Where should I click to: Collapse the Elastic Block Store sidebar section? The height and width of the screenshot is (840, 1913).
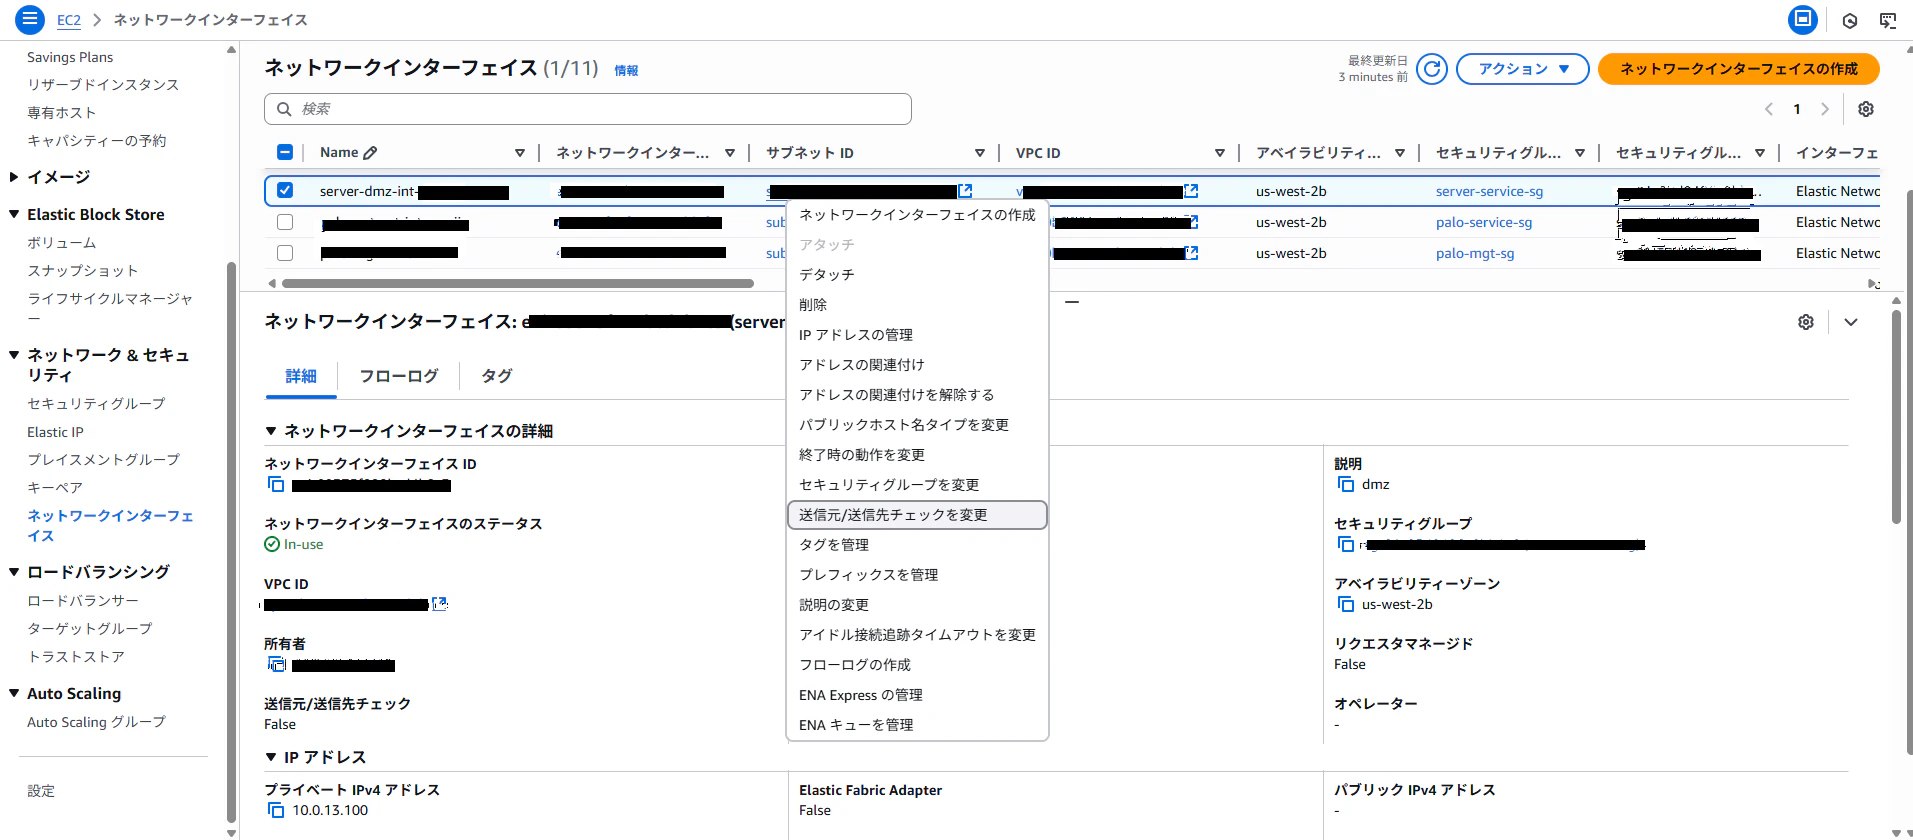(14, 214)
